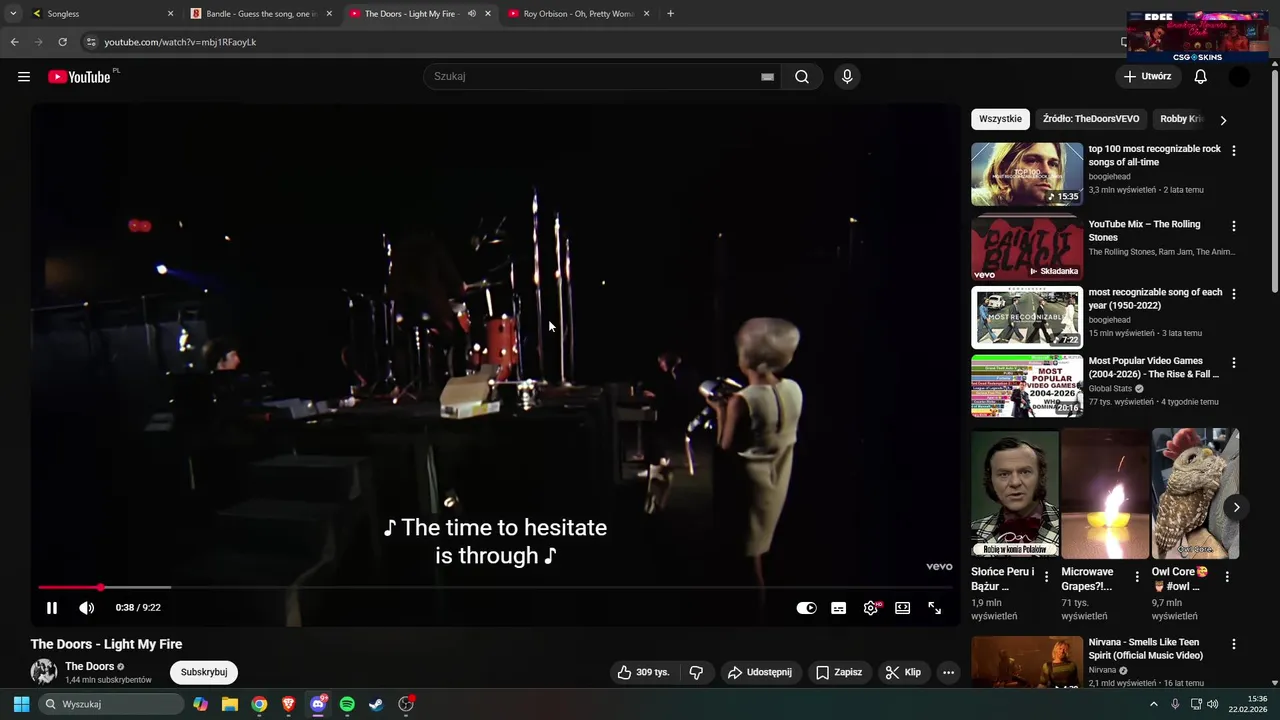Open Paint It Black mix thumbnail
1280x720 pixels.
pos(1027,247)
